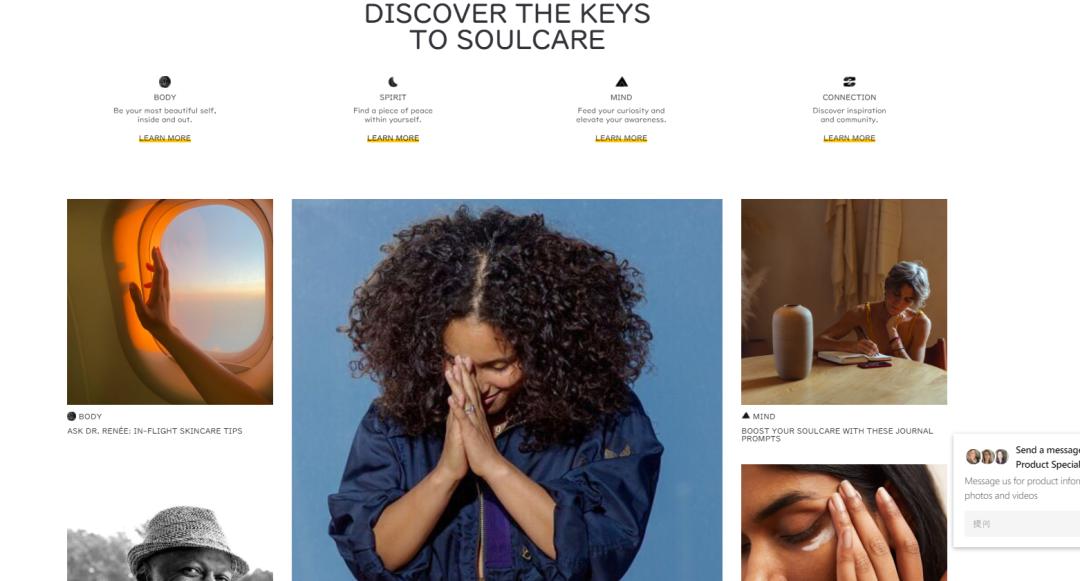Click the Spirit crescent moon icon

click(x=393, y=81)
